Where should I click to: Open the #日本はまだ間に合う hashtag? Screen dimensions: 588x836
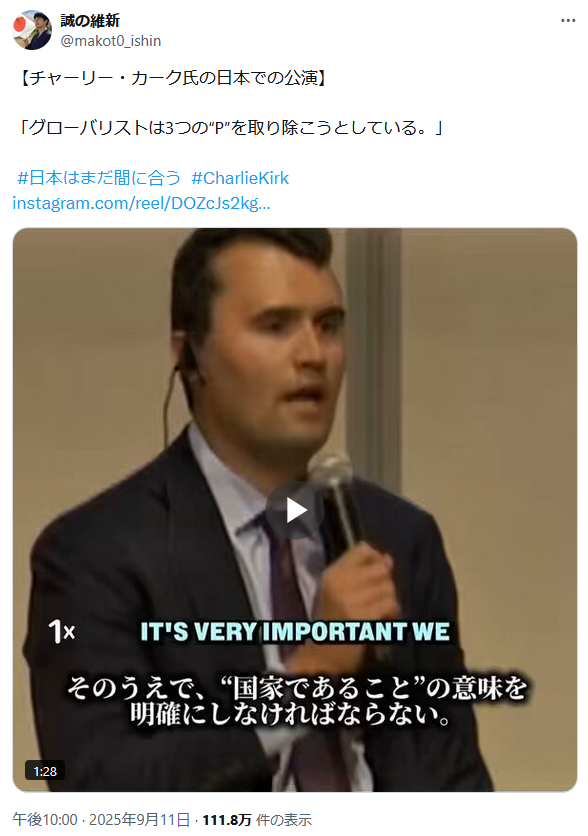click(99, 178)
